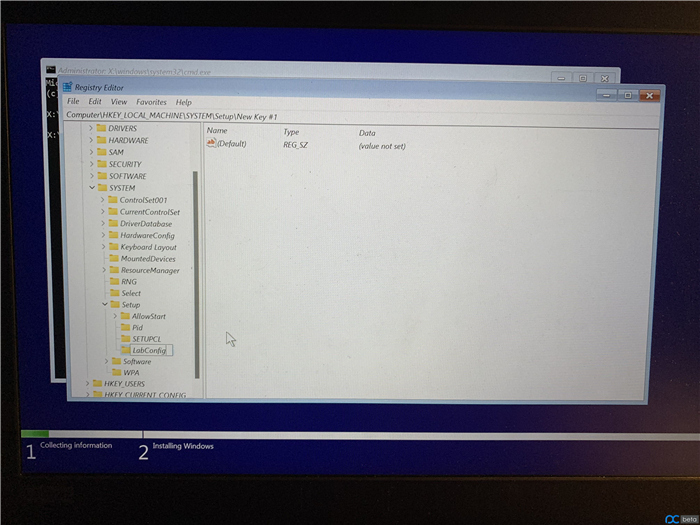Expand the Keyboard Layout key
The width and height of the screenshot is (700, 525).
[x=104, y=246]
